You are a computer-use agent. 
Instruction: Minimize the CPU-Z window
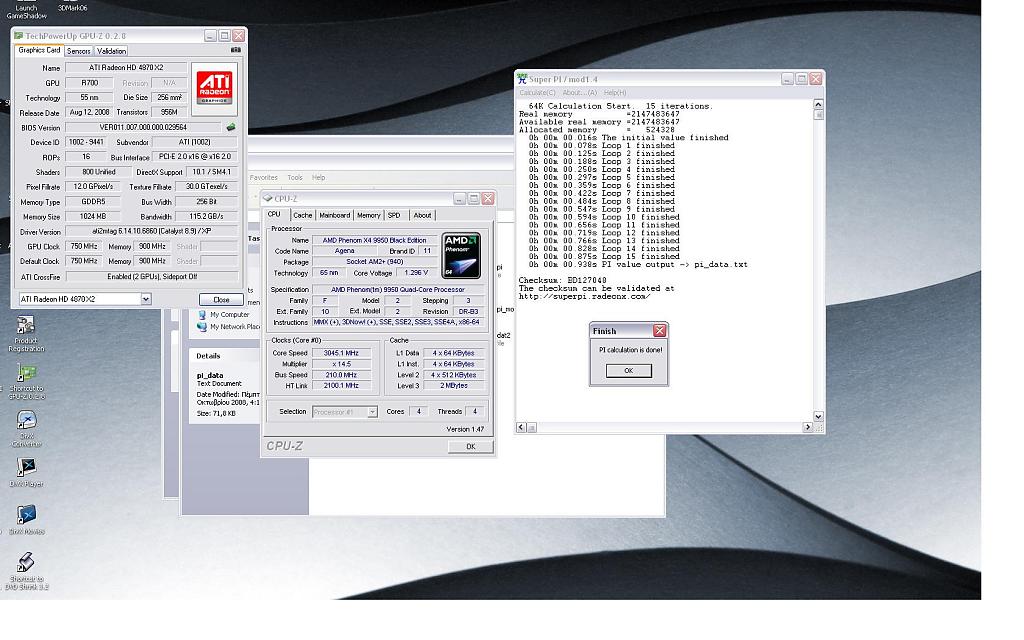click(460, 198)
